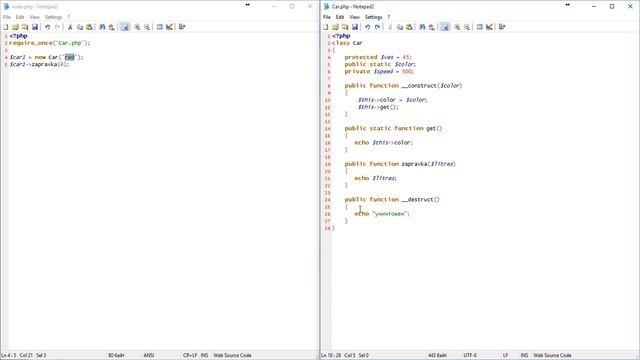Click Open file icon in Car.php window
The height and width of the screenshot is (360, 640).
336,27
